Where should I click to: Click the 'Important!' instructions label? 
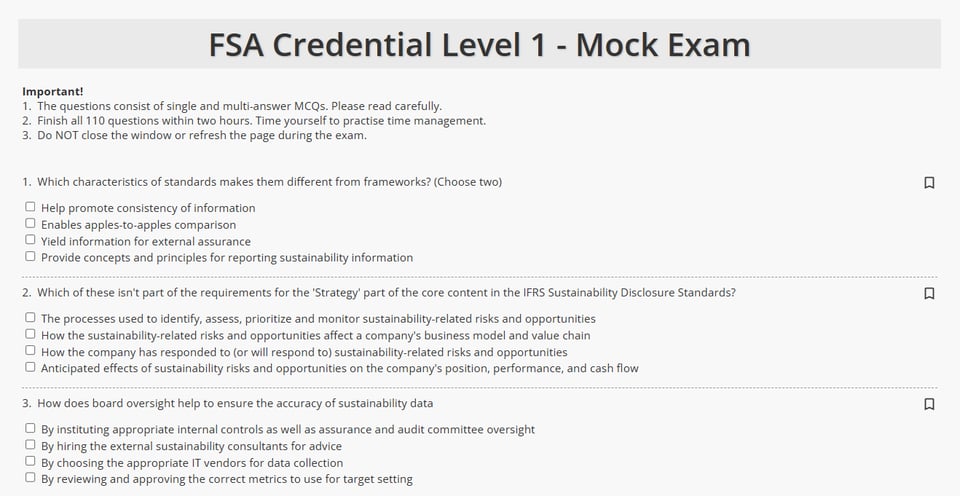[52, 91]
